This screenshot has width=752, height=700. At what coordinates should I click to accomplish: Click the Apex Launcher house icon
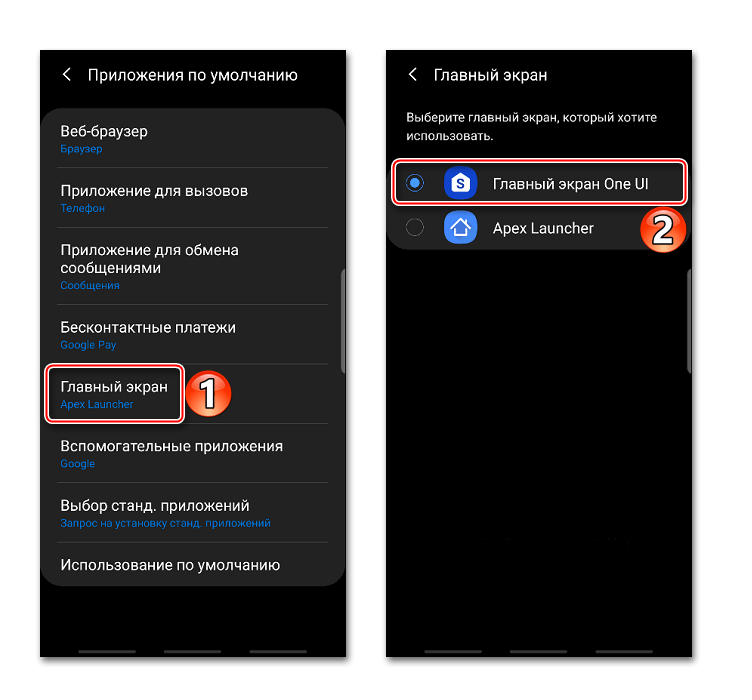coord(460,228)
